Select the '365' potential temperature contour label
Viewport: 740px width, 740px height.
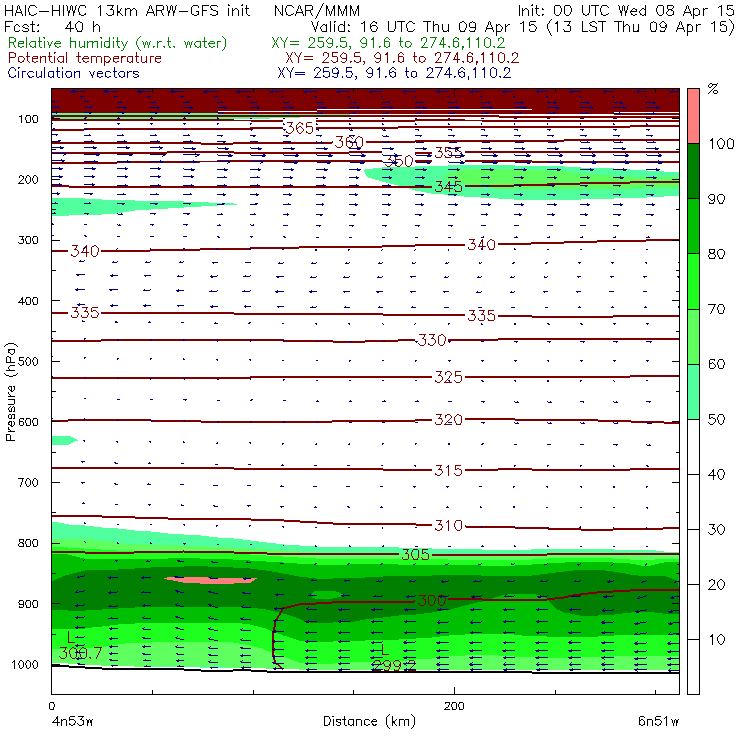point(300,127)
